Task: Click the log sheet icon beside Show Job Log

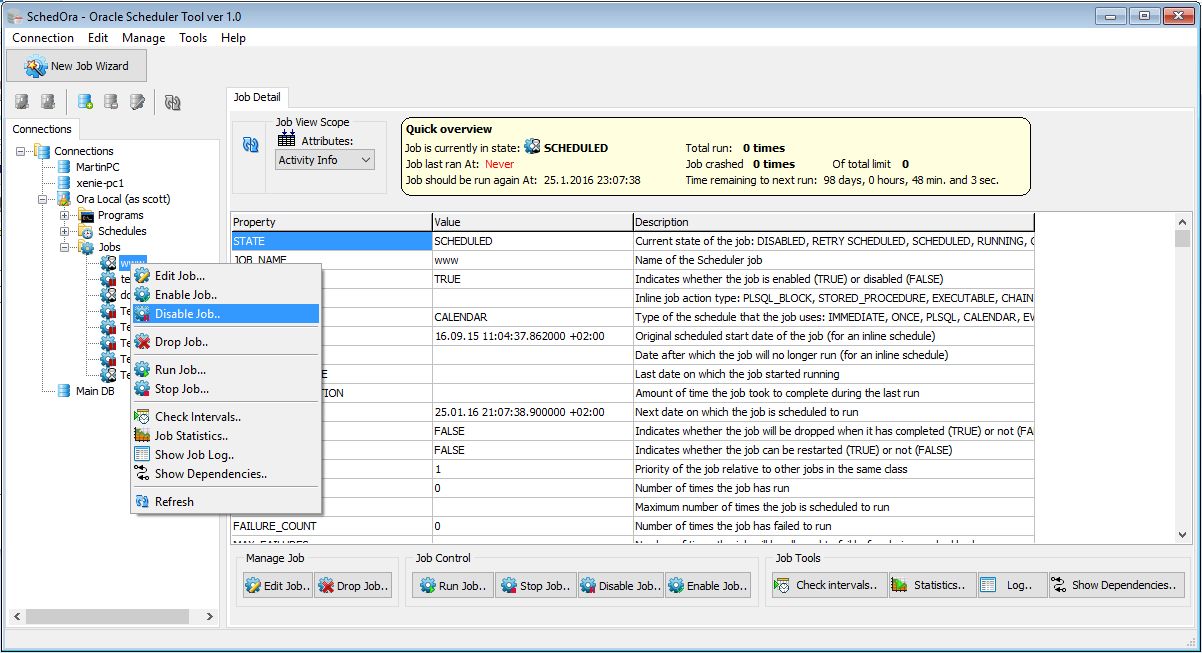Action: coord(142,455)
